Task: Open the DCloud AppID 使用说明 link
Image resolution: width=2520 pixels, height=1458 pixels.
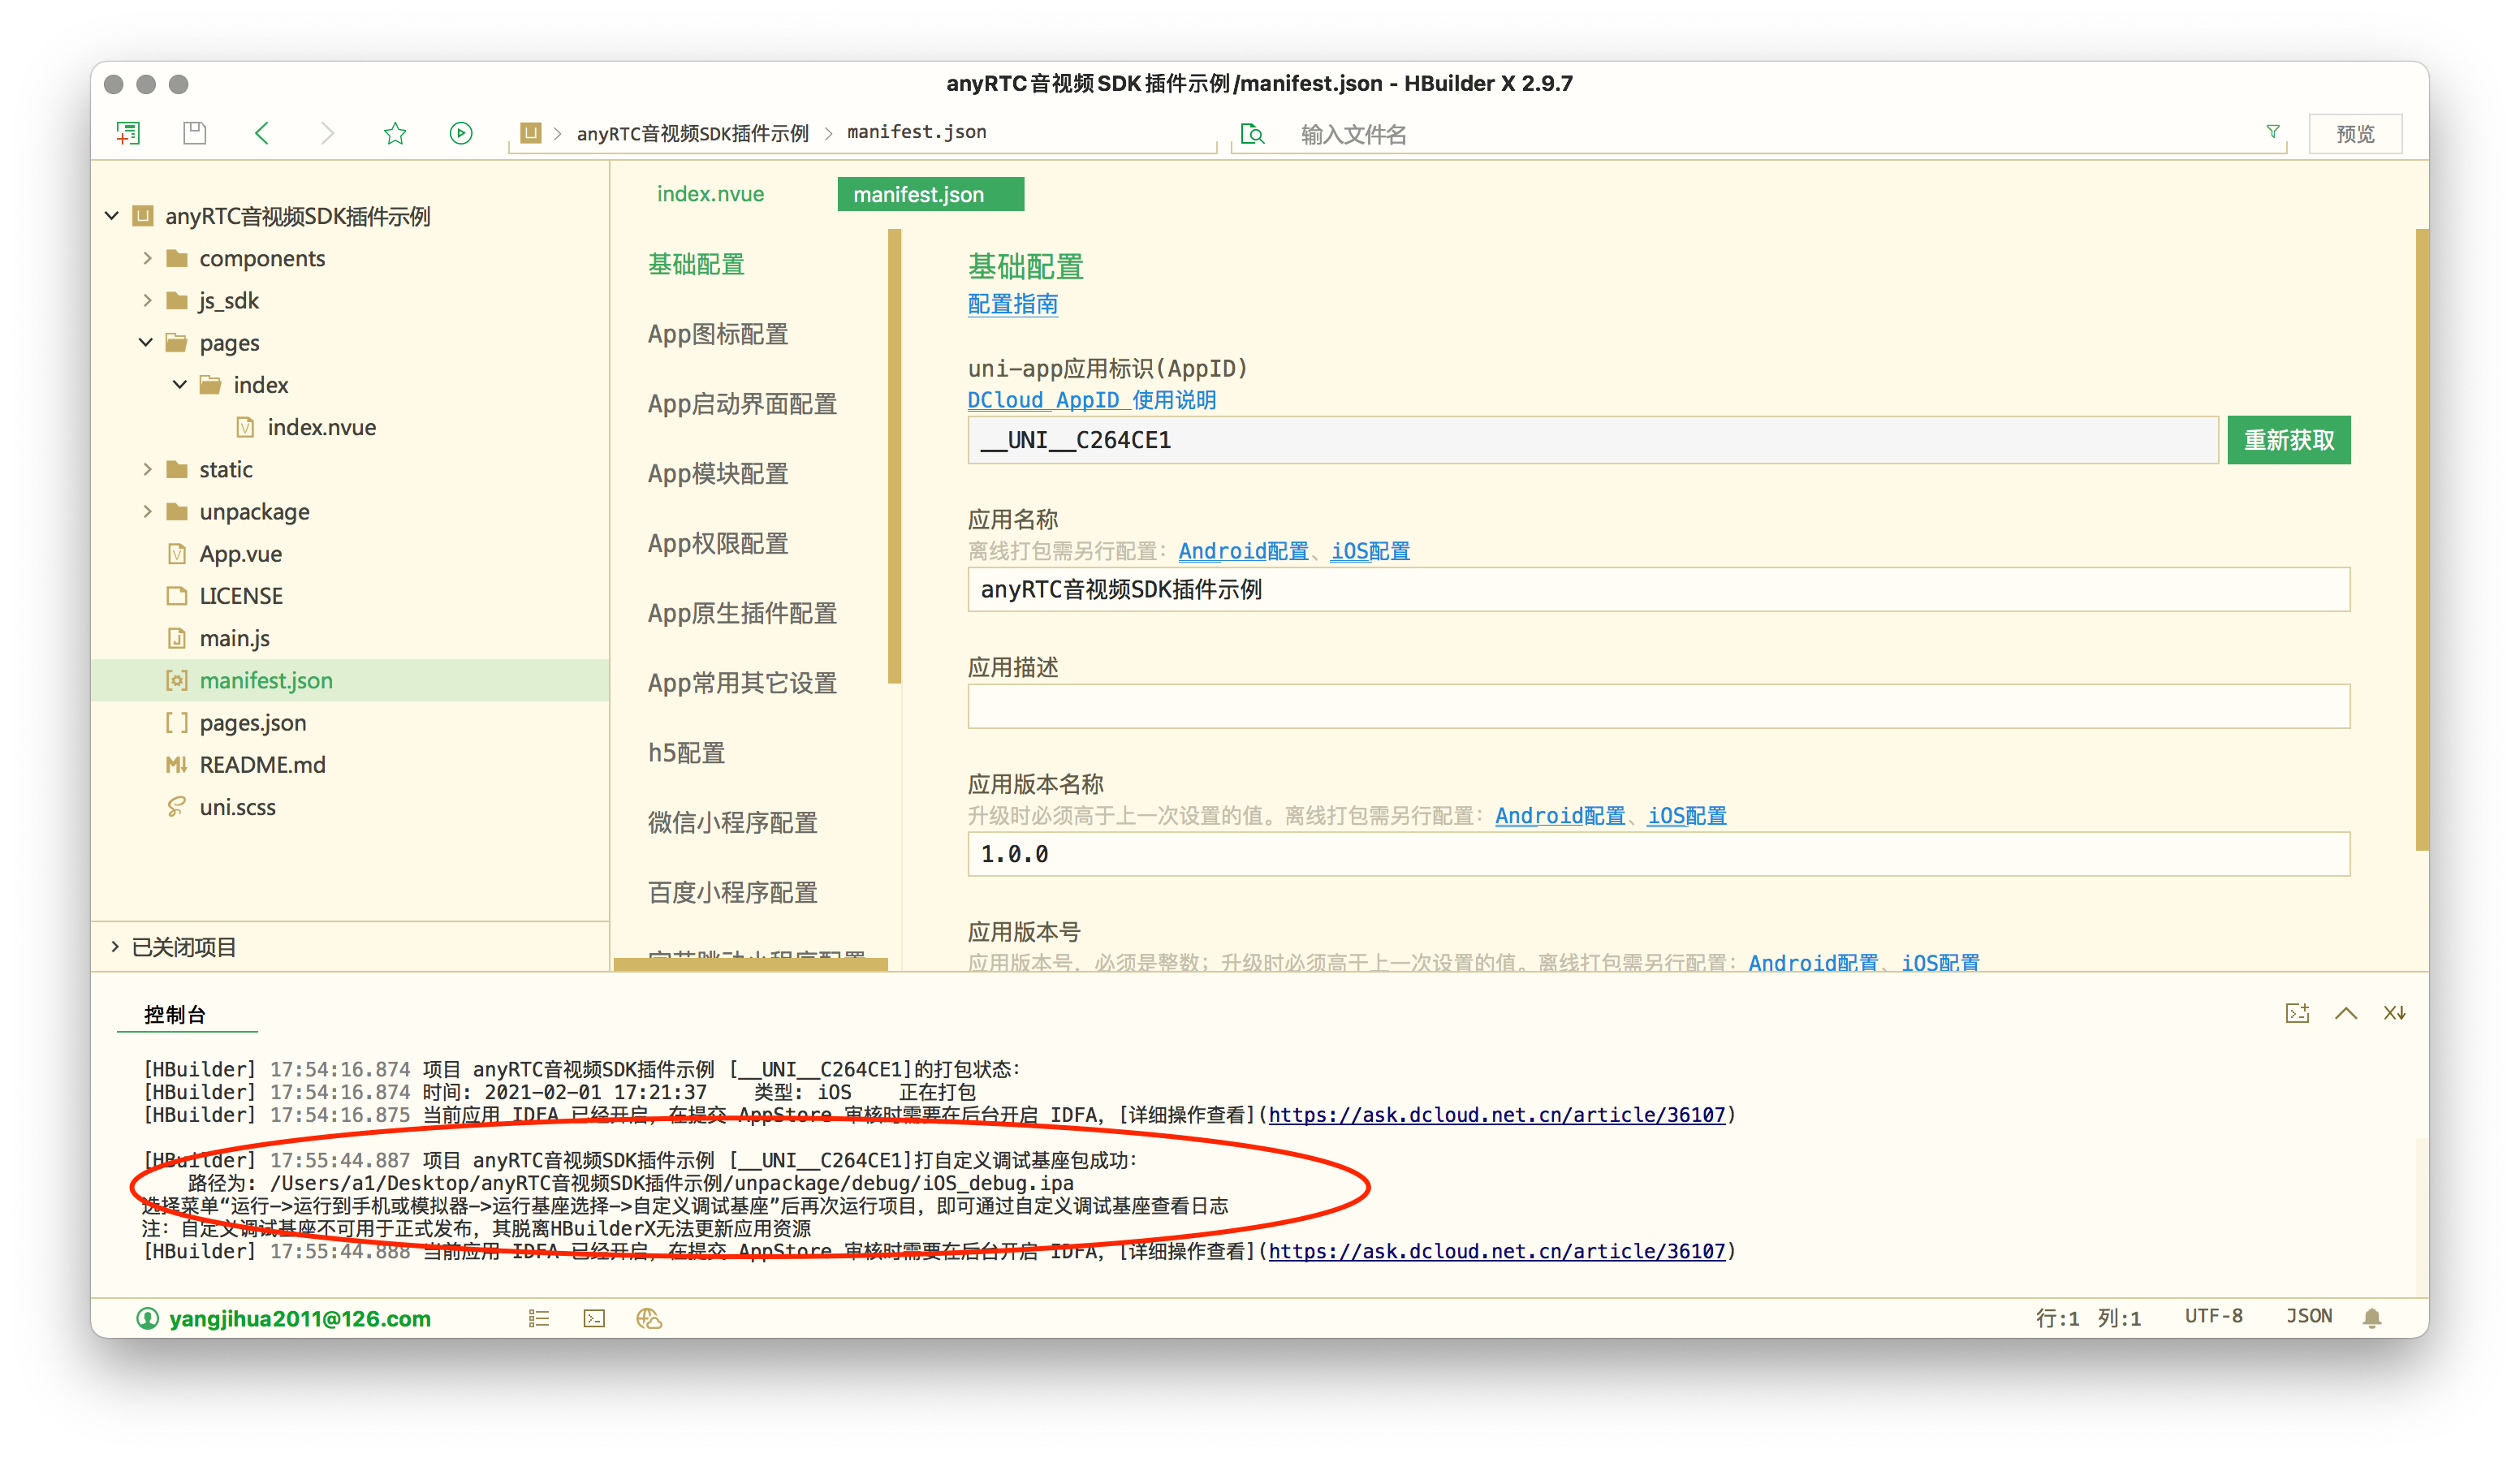Action: 1089,400
